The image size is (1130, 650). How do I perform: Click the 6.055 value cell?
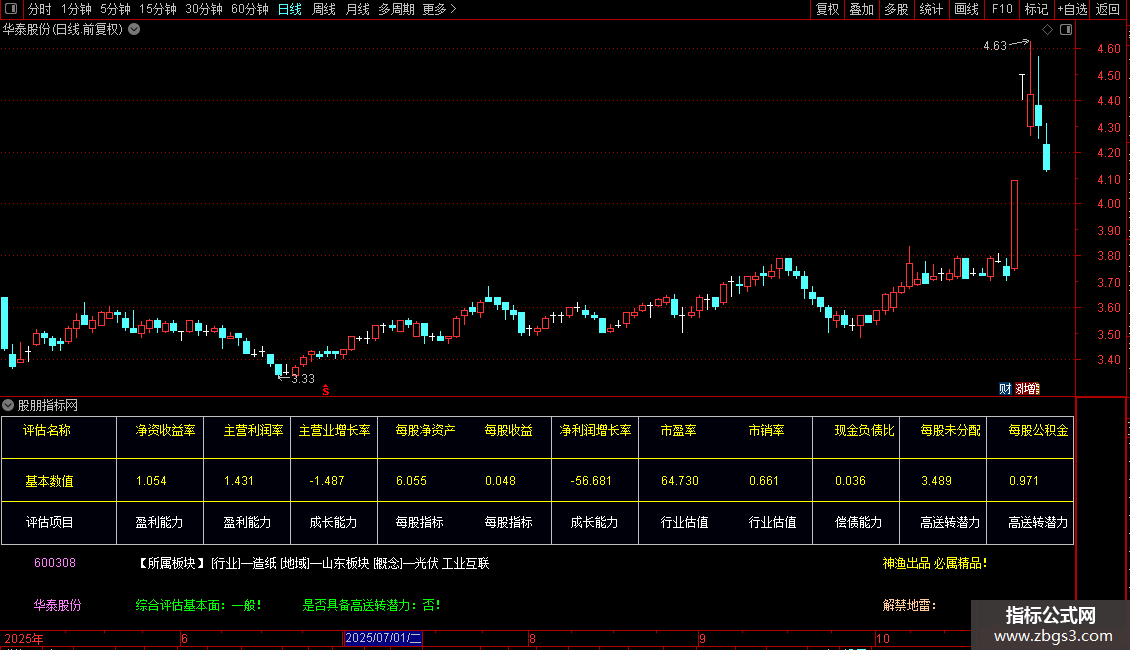[411, 481]
